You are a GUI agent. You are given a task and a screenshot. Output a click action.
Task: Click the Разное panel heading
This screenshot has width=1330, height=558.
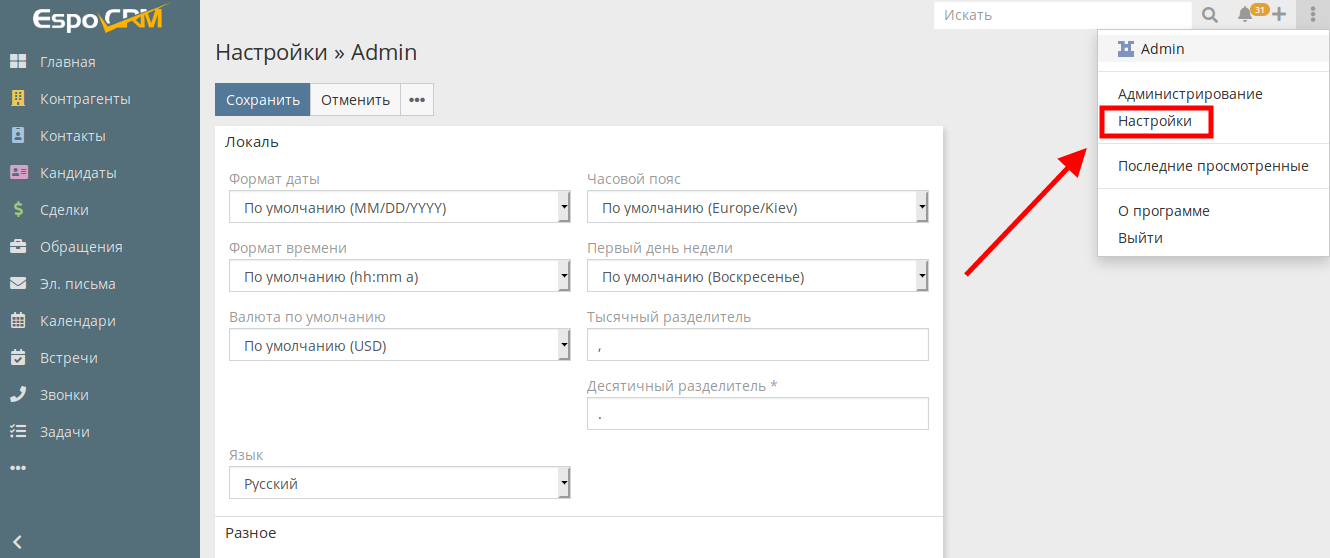click(x=250, y=533)
